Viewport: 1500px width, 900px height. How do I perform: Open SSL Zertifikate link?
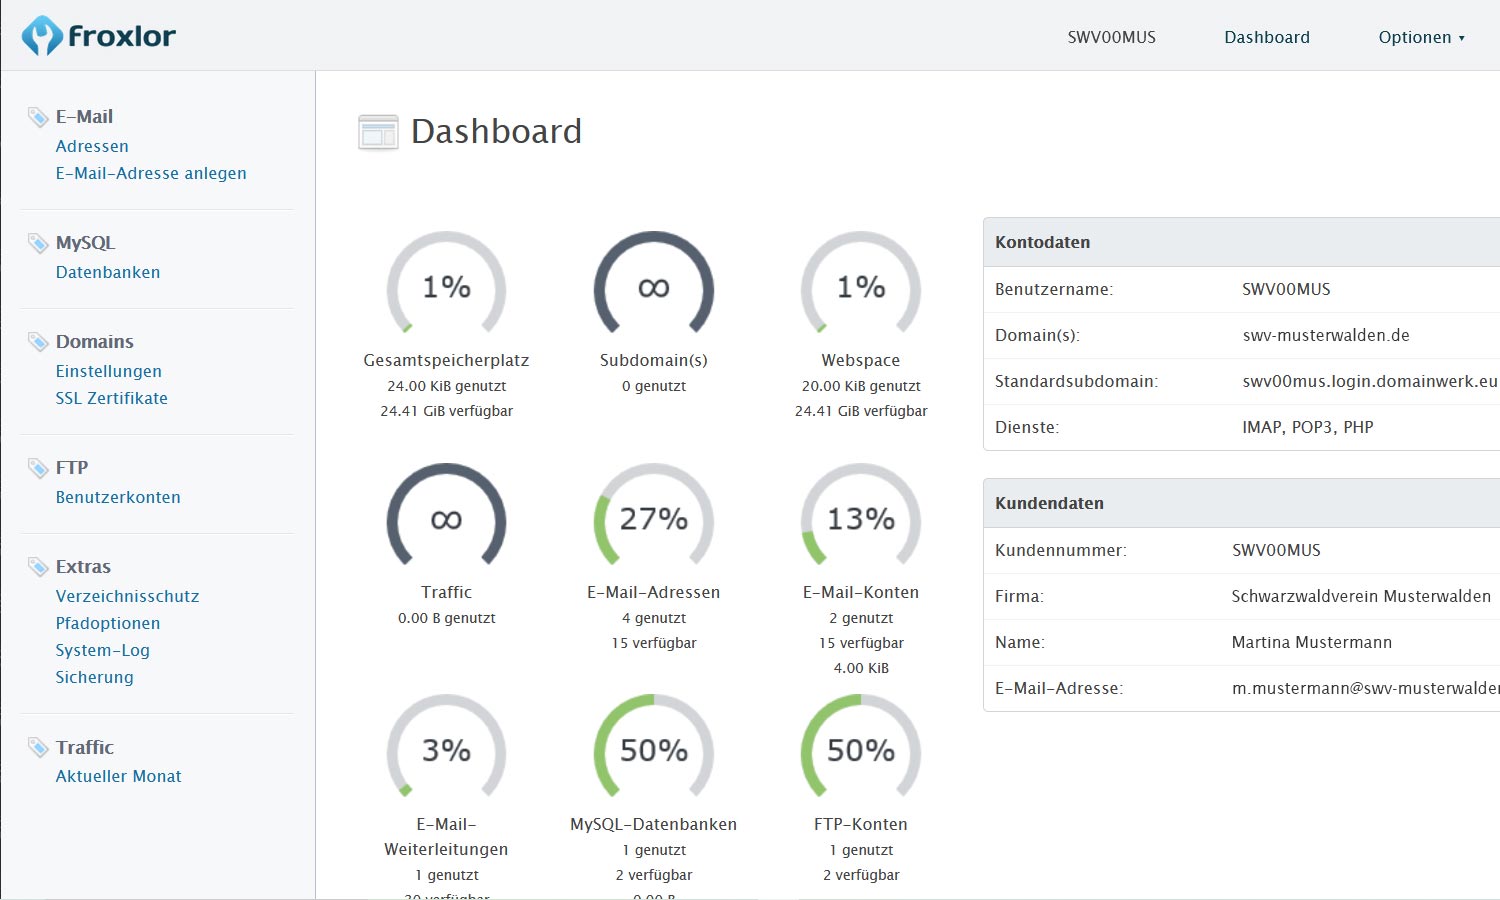[112, 398]
